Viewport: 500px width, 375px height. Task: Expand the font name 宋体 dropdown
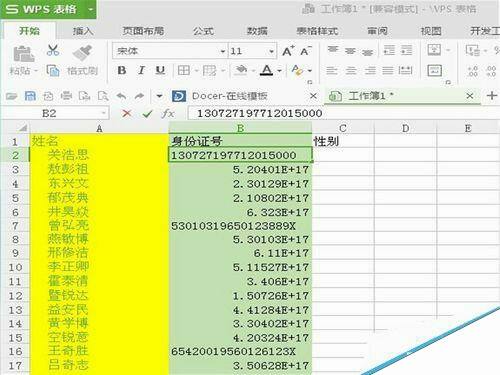pos(223,51)
